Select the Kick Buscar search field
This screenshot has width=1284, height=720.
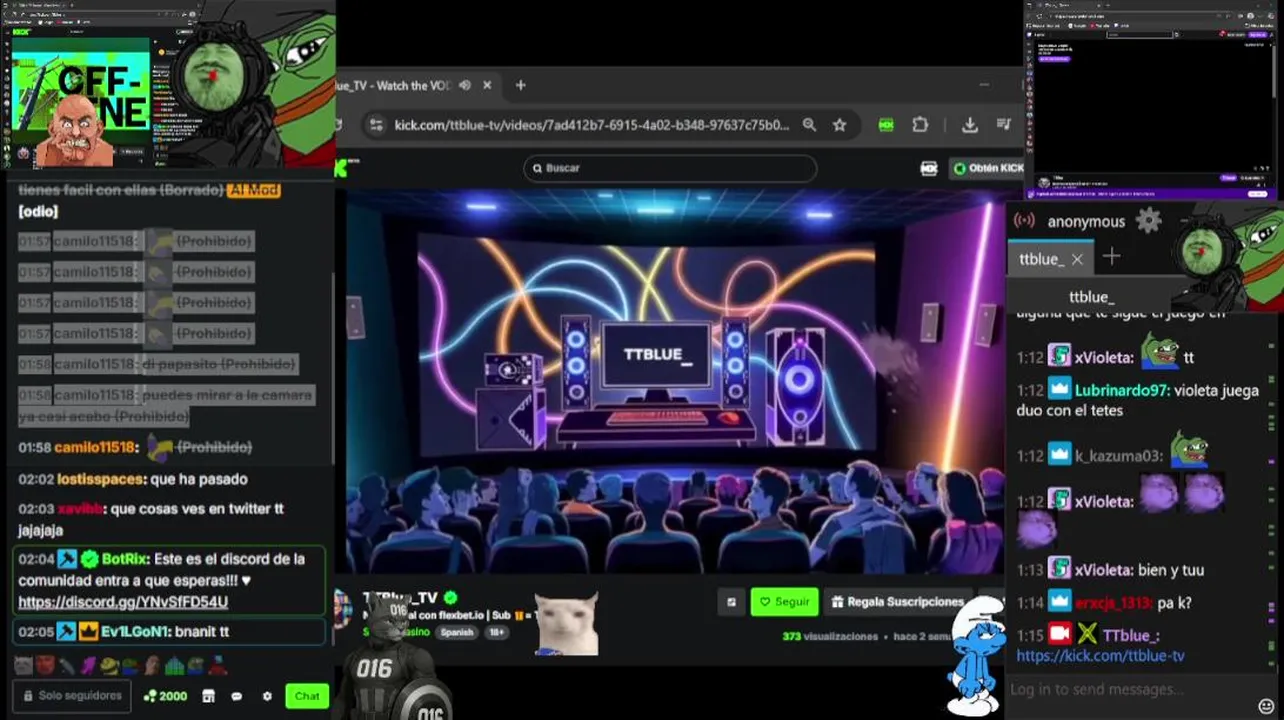coord(670,168)
